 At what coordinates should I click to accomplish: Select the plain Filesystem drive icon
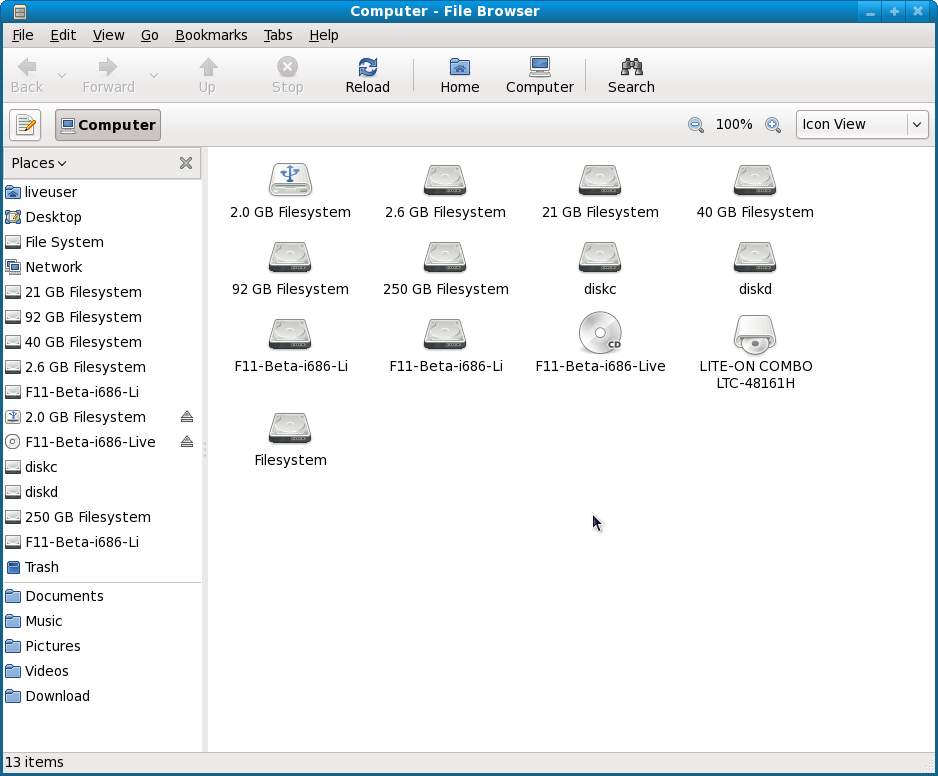[x=290, y=428]
